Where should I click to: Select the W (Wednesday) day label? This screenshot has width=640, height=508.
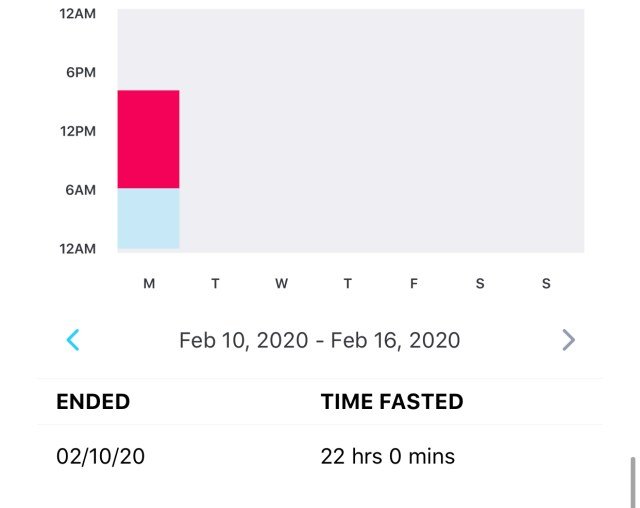[x=281, y=283]
